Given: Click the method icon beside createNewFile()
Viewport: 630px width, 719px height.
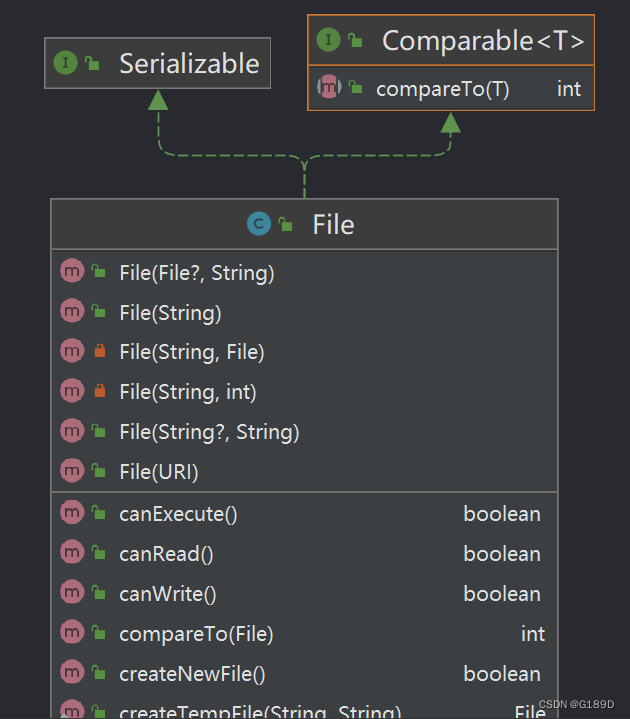Looking at the screenshot, I should pyautogui.click(x=72, y=673).
